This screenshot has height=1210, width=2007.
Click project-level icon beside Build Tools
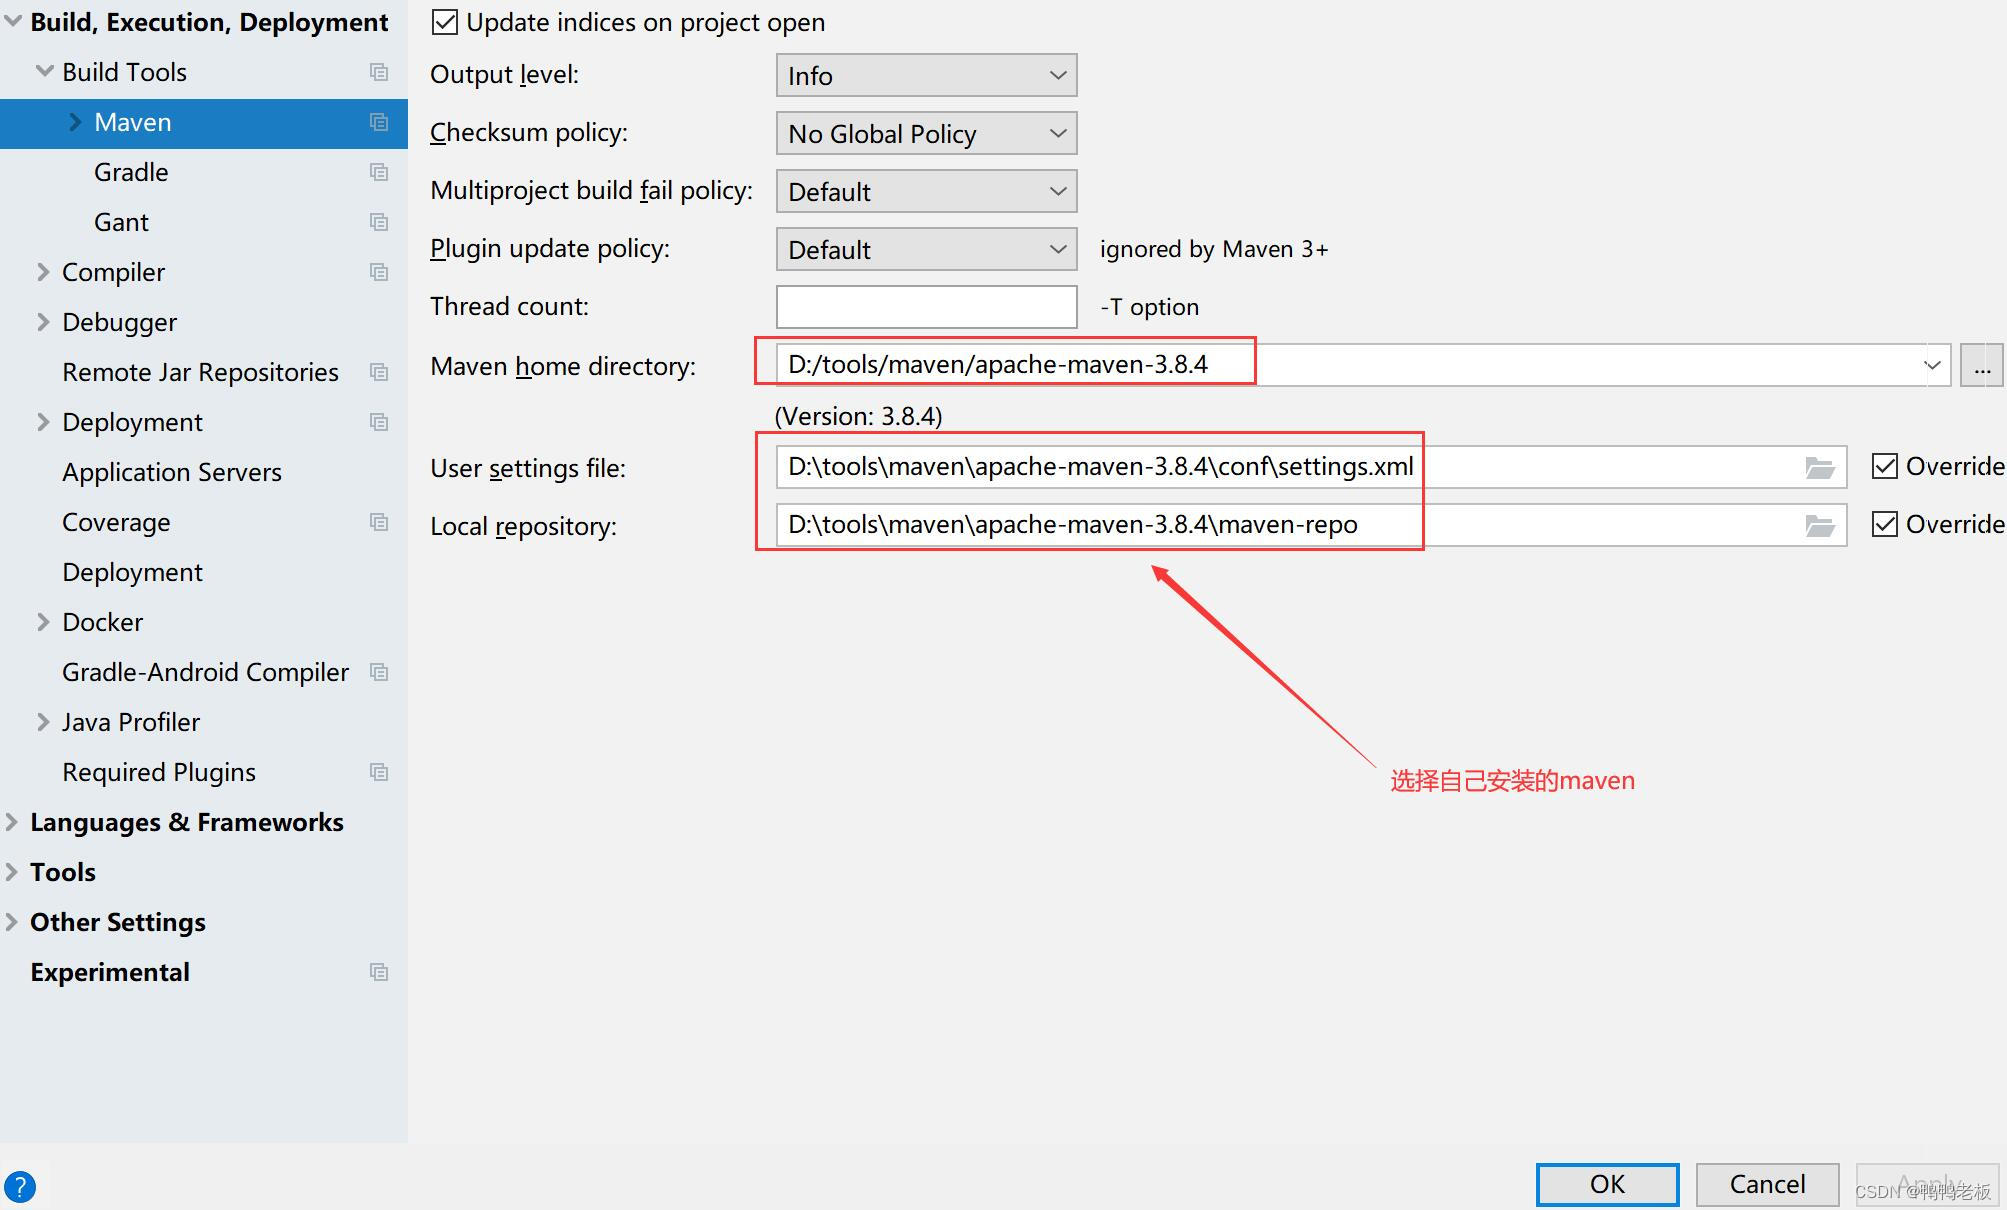coord(379,72)
